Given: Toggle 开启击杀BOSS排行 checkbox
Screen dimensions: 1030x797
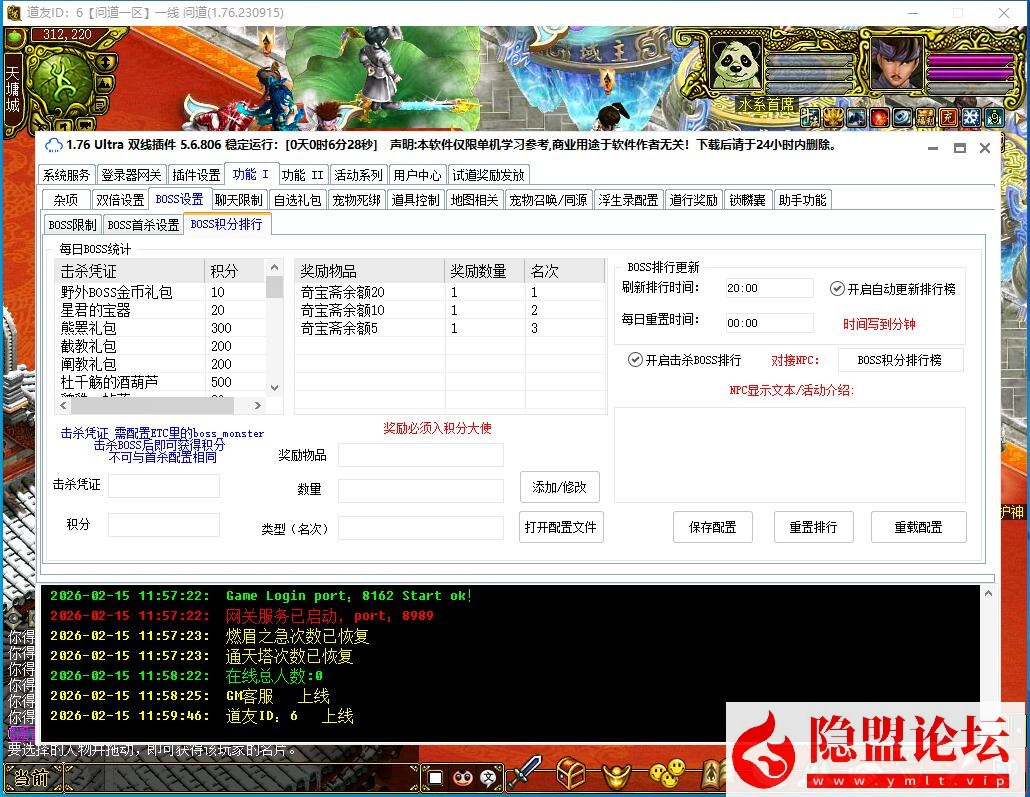Looking at the screenshot, I should (x=635, y=360).
